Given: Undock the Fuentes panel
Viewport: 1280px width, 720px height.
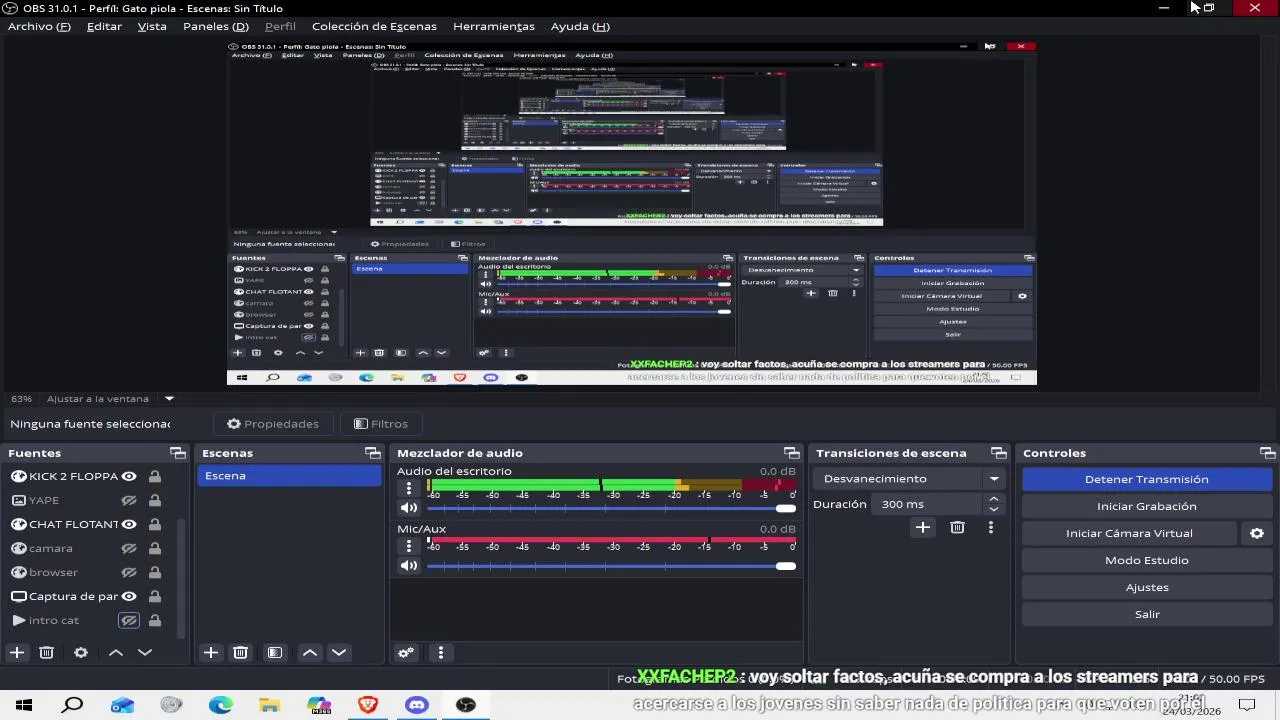Looking at the screenshot, I should 177,453.
